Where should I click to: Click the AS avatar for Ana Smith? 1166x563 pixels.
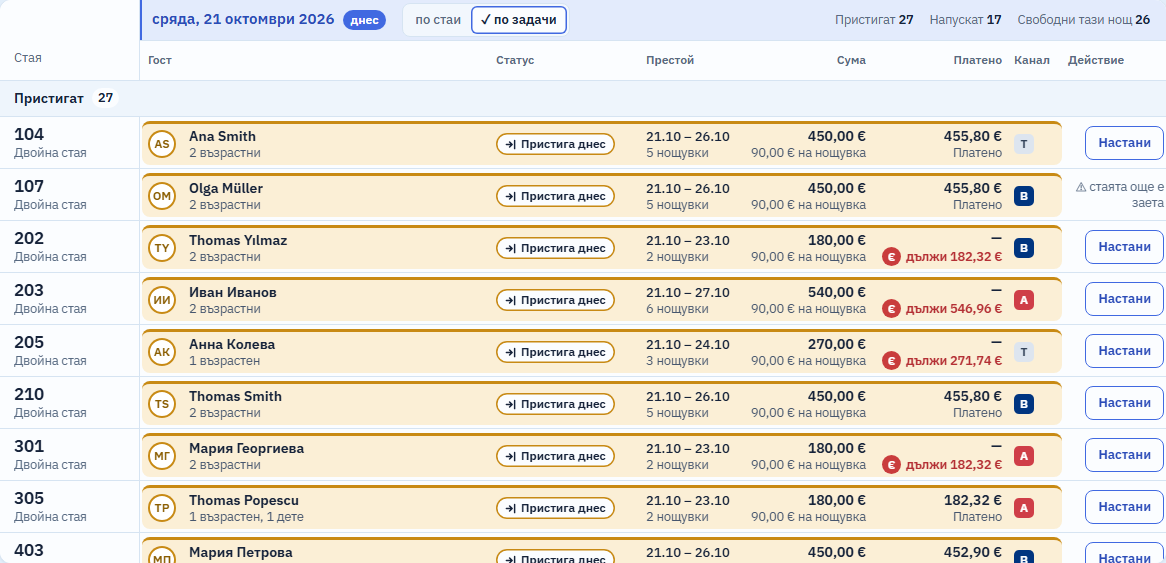pos(161,144)
